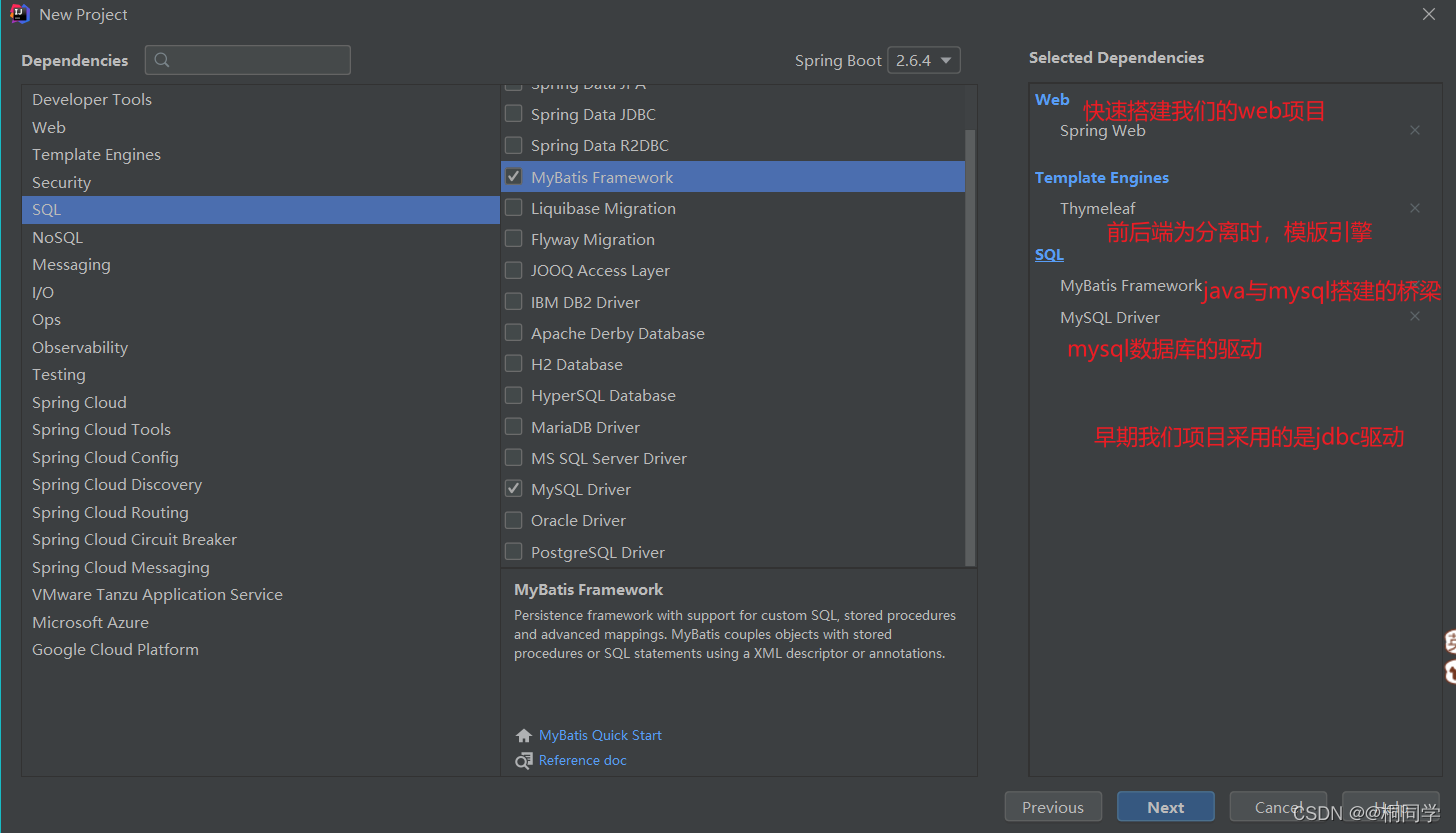Select the NoSQL category
Image resolution: width=1456 pixels, height=833 pixels.
pyautogui.click(x=260, y=237)
